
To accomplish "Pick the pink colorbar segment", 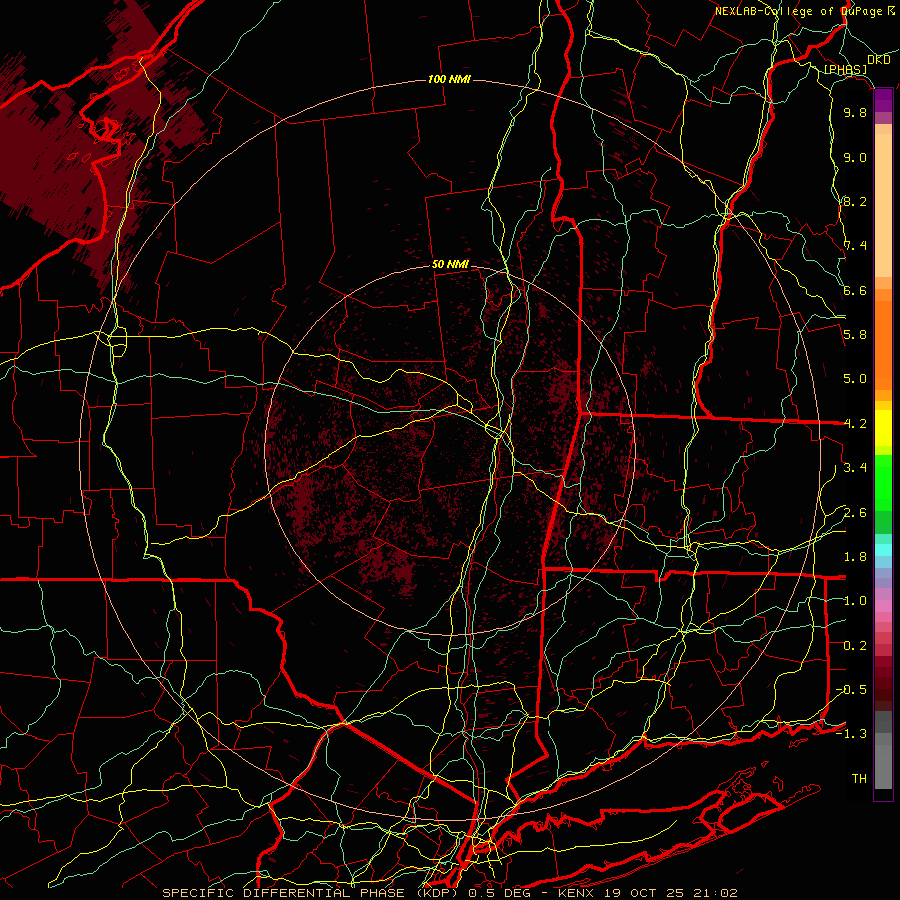I will pyautogui.click(x=883, y=606).
